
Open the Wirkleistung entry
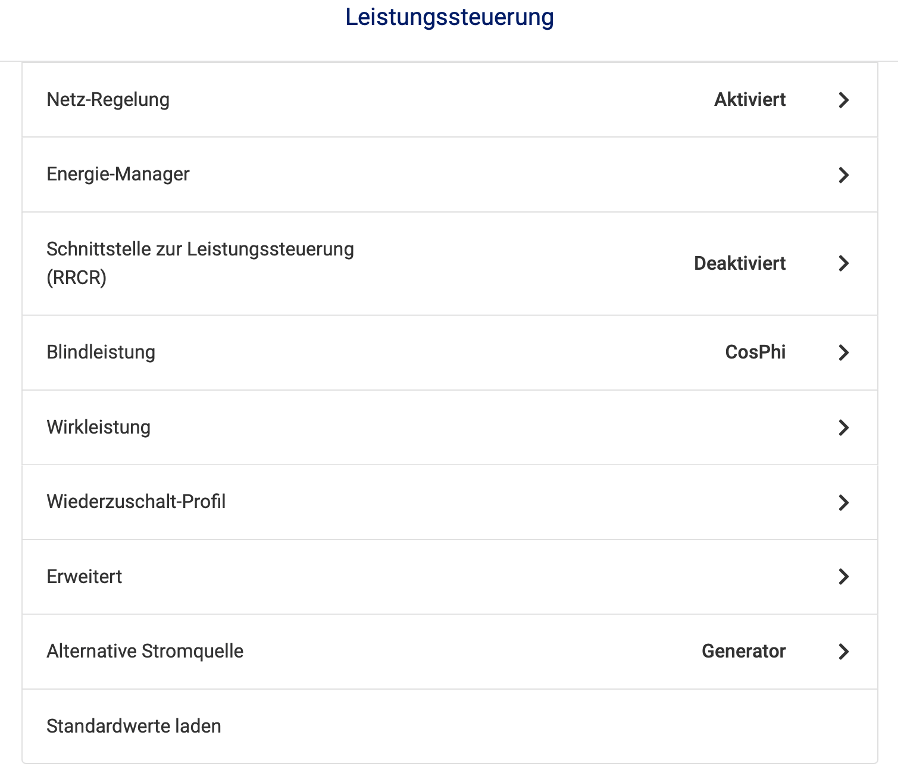click(450, 427)
